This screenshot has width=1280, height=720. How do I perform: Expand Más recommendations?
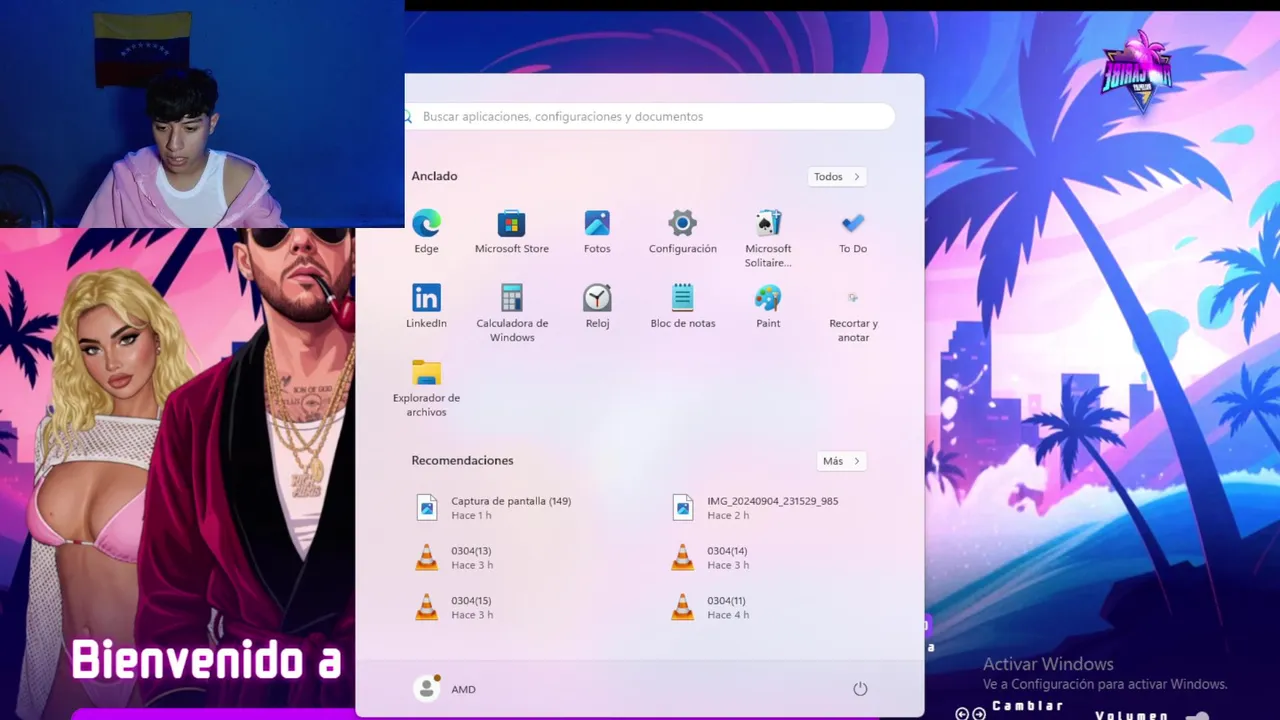[841, 461]
